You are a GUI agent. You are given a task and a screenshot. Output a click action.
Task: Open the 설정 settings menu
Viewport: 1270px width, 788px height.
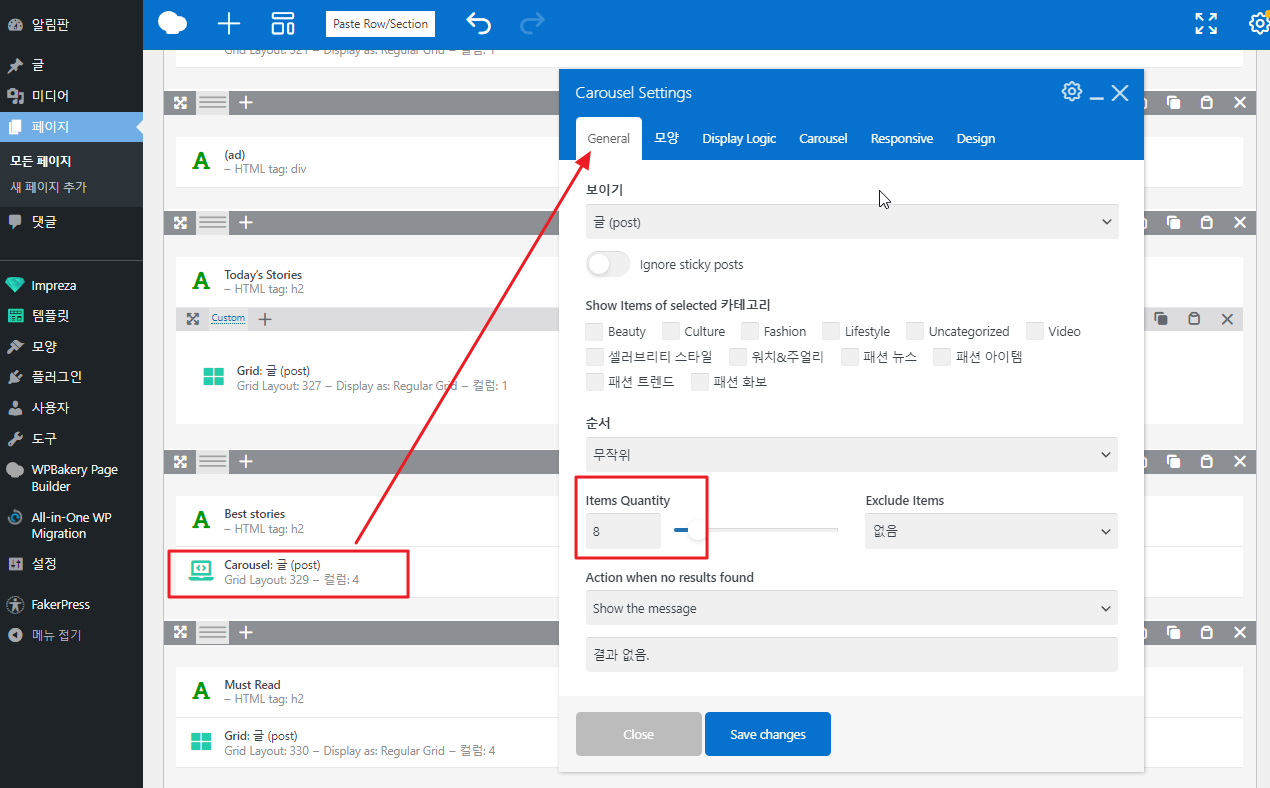tap(71, 563)
